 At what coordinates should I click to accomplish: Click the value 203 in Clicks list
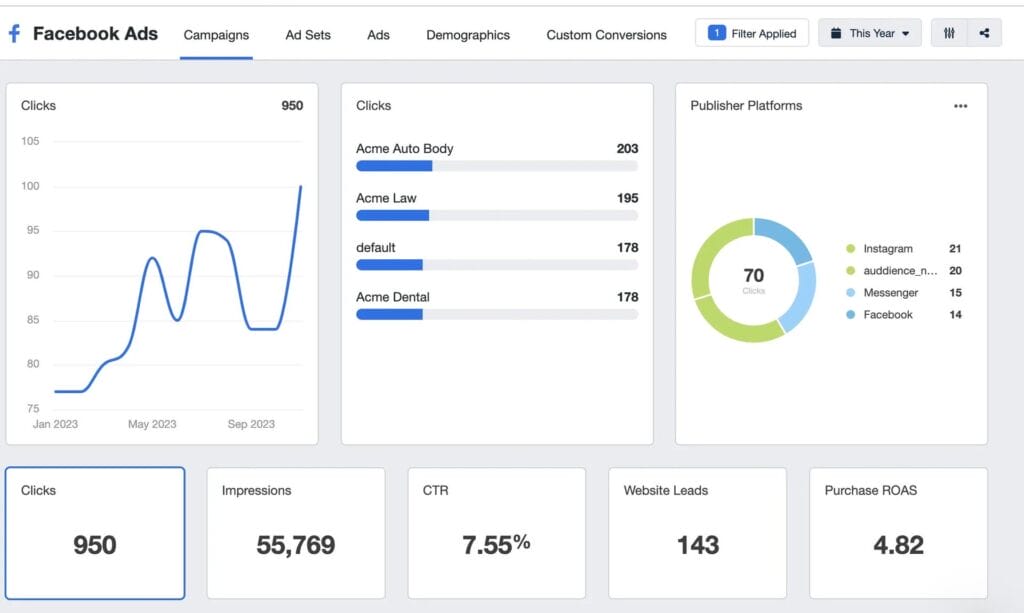click(627, 149)
